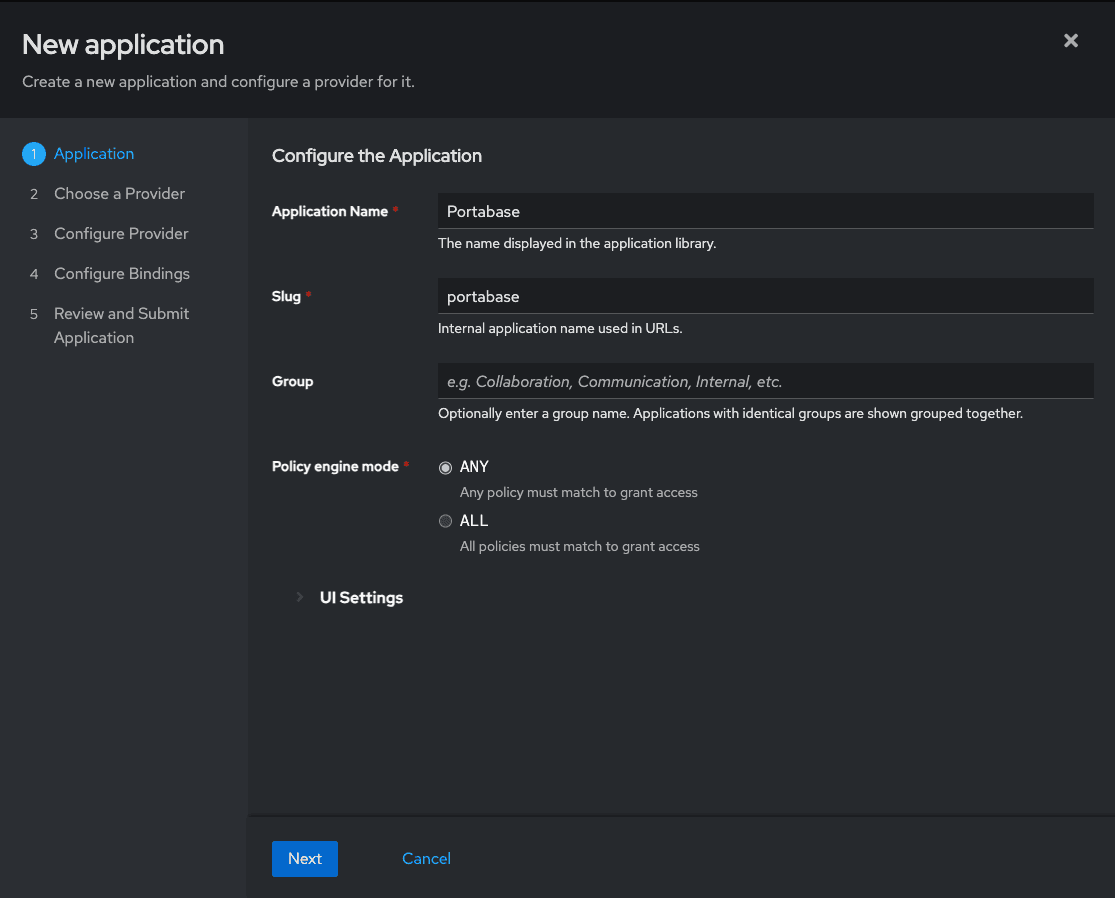Click the Slug input field

pos(765,295)
